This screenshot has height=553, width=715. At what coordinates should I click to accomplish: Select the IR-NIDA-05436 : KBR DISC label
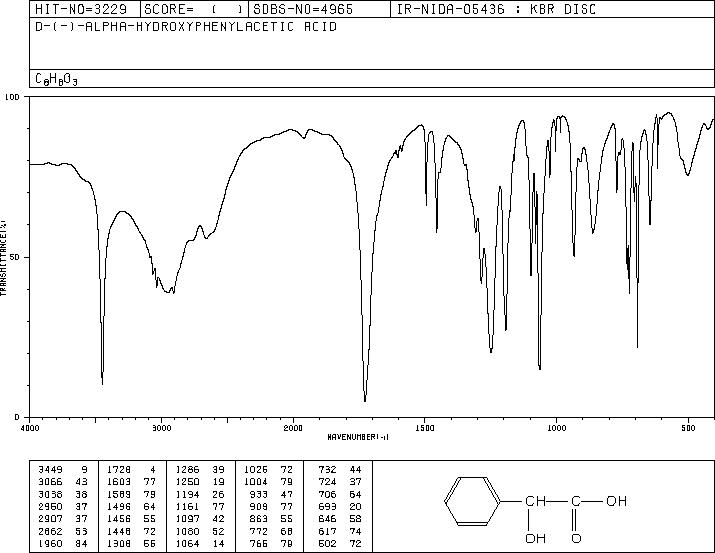pos(496,9)
